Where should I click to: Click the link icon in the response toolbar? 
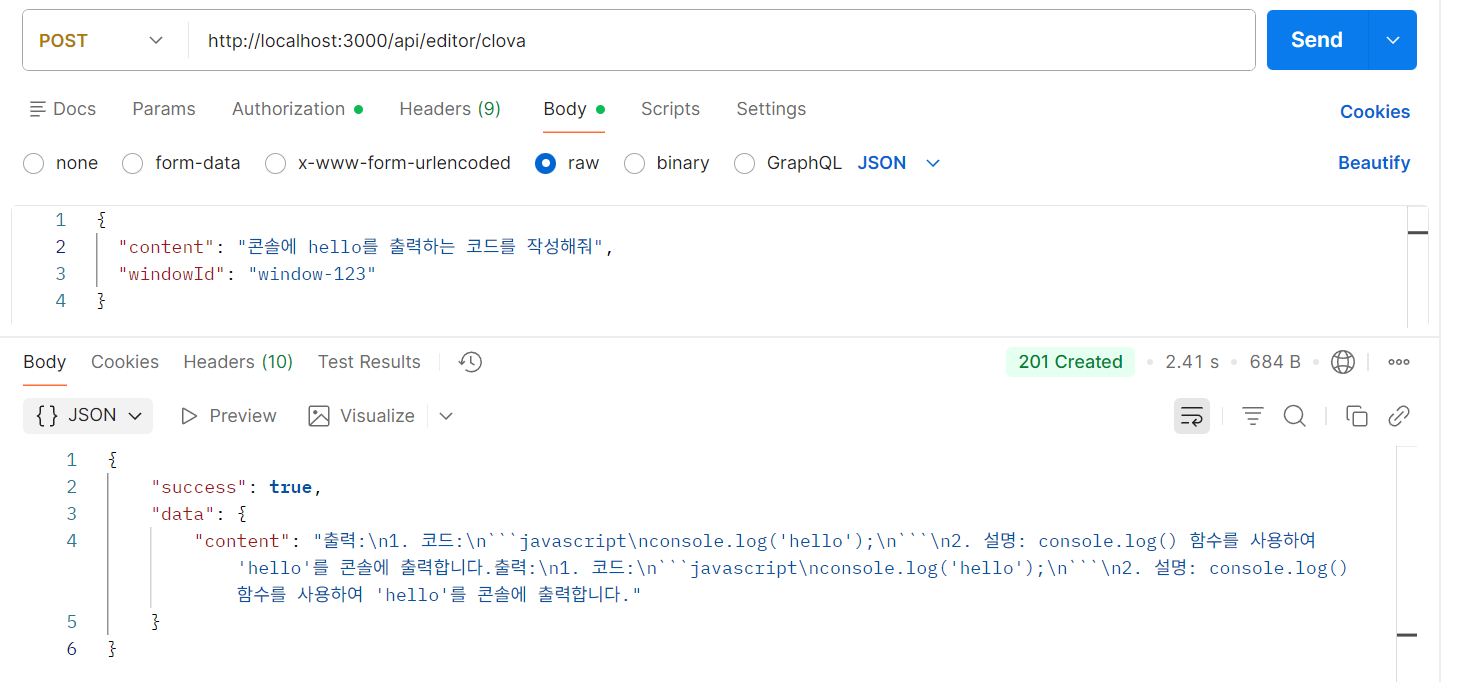[1399, 416]
